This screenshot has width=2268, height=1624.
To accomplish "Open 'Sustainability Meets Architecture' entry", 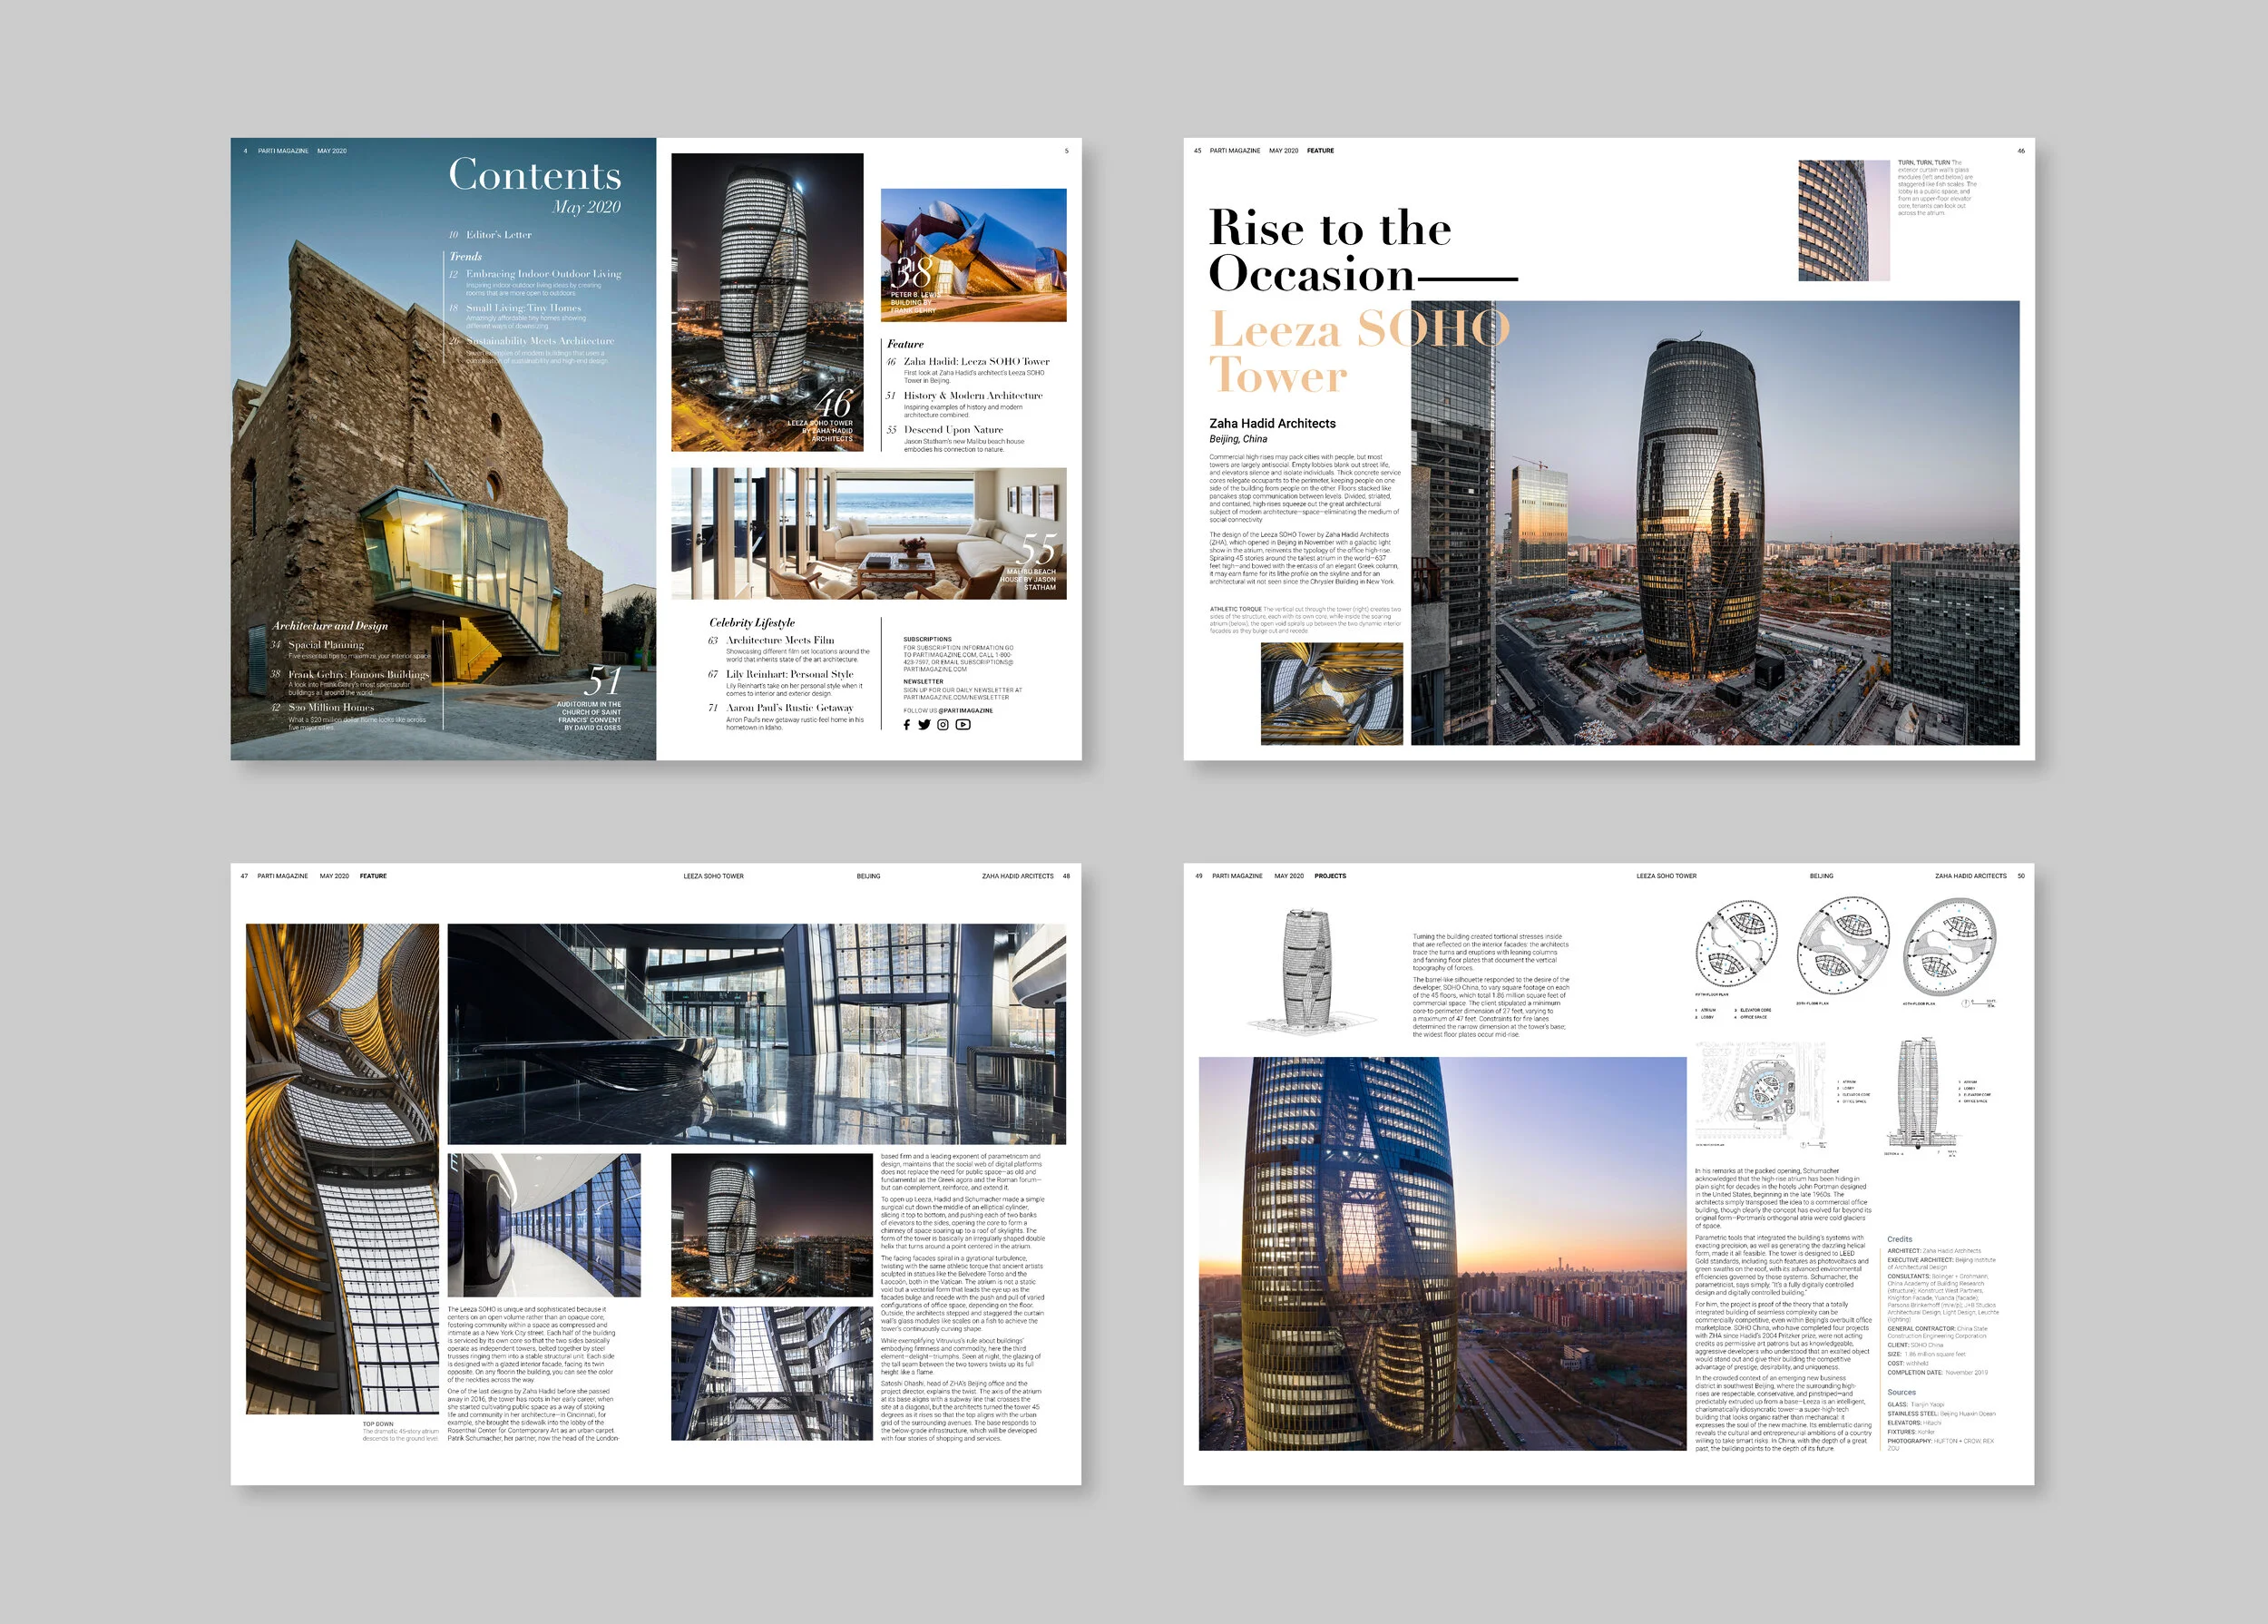I will click(540, 341).
